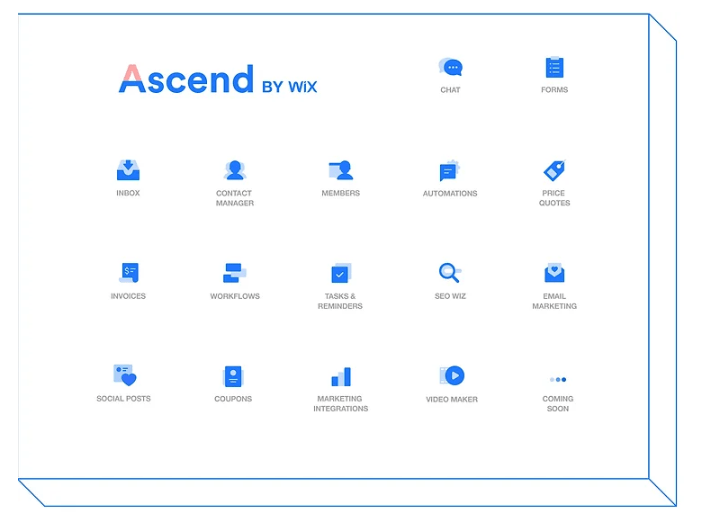
Task: Open the Contact Manager person icon
Action: point(234,170)
